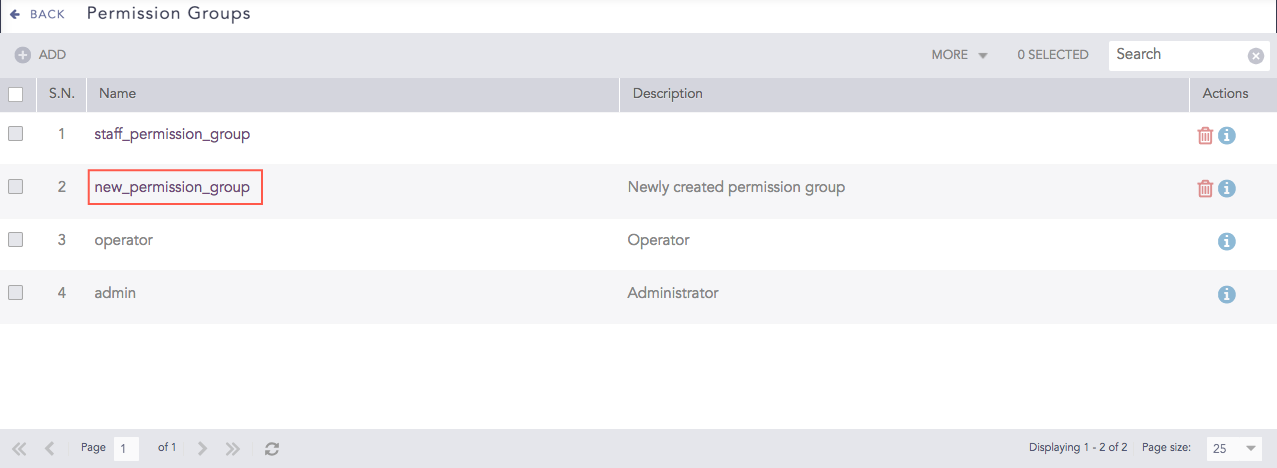
Task: Expand the MORE dropdown menu
Action: (959, 55)
